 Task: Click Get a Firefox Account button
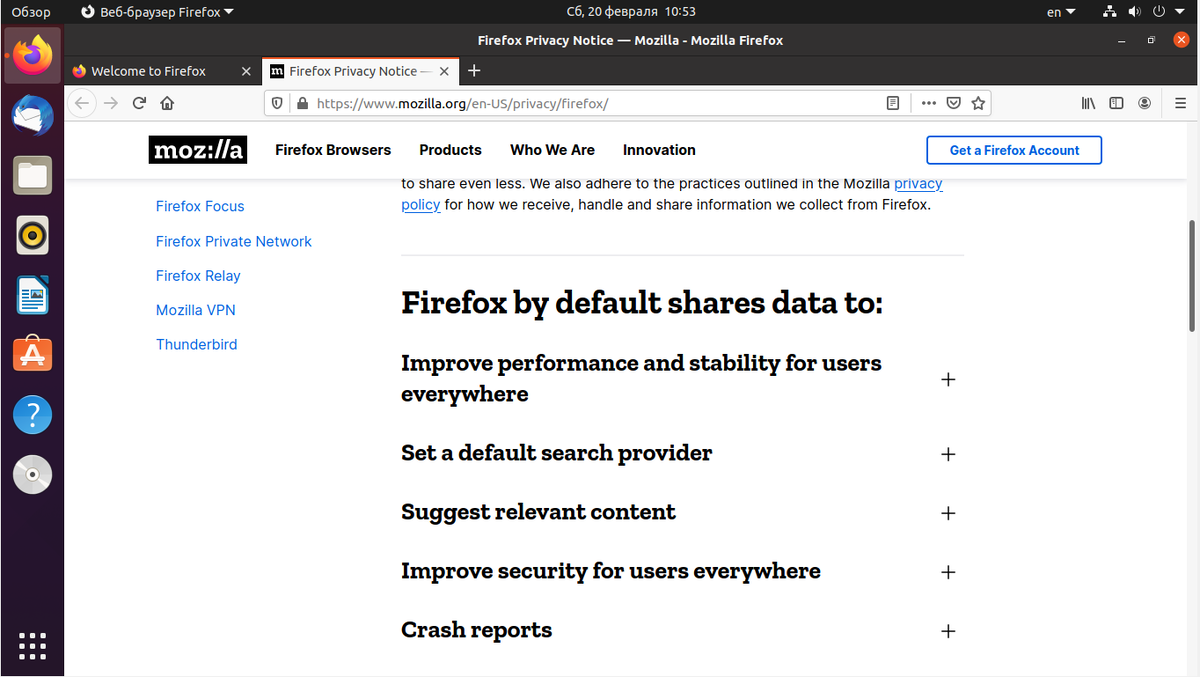pyautogui.click(x=1014, y=150)
